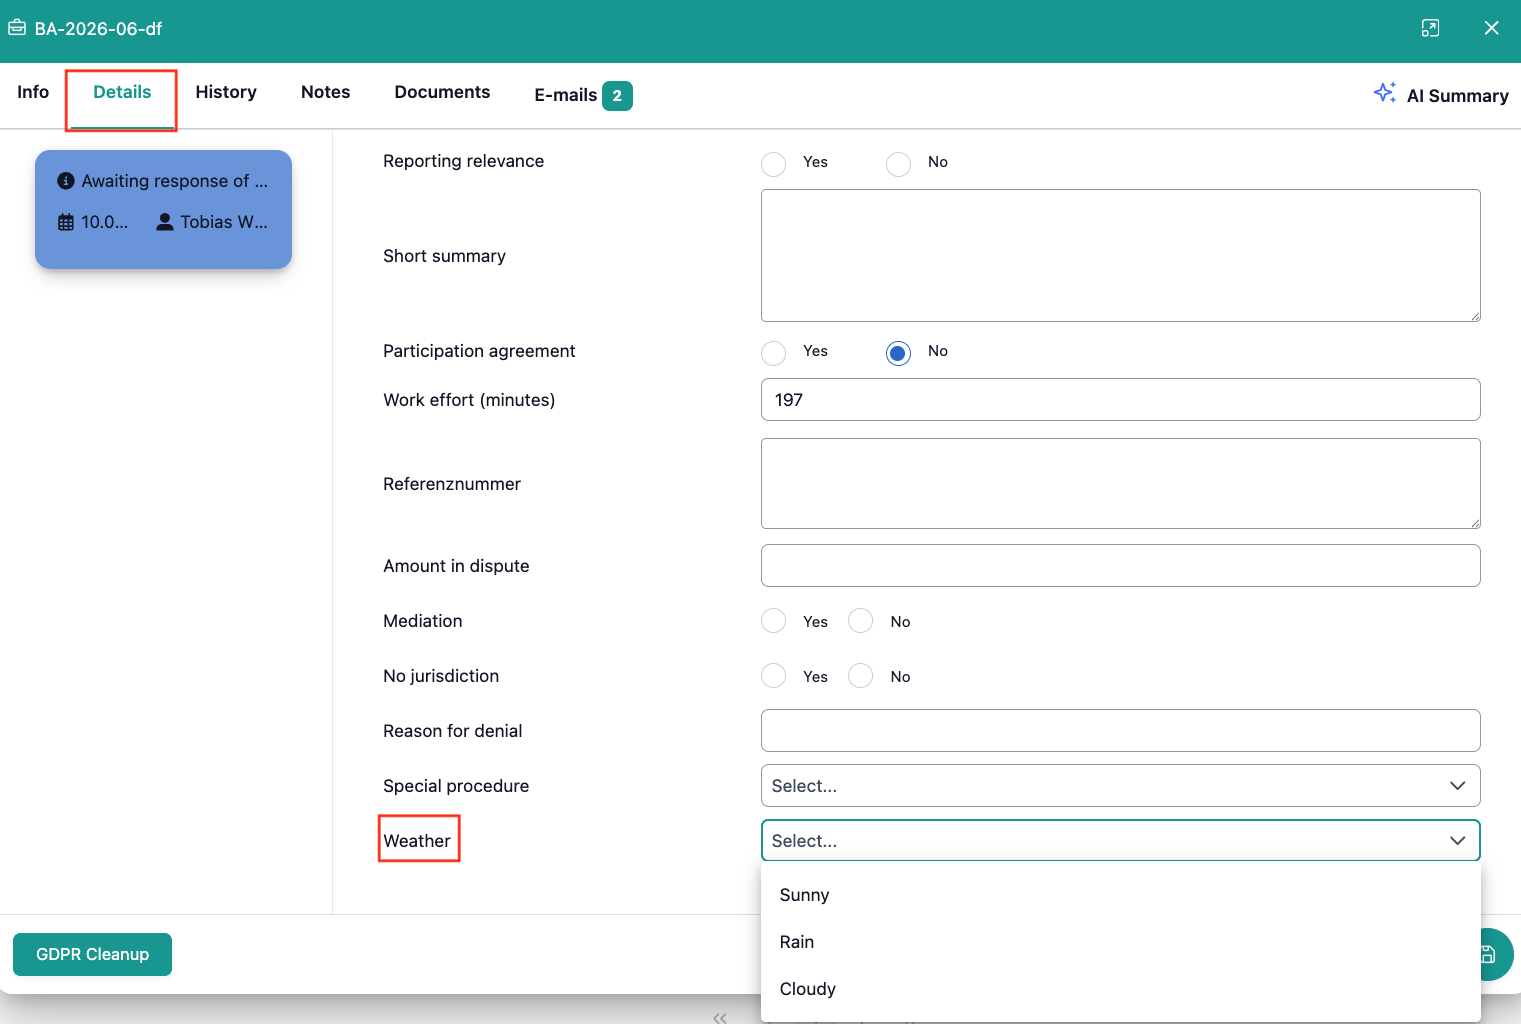
Task: Collapse the Weather dropdown via its chevron
Action: pyautogui.click(x=1457, y=841)
